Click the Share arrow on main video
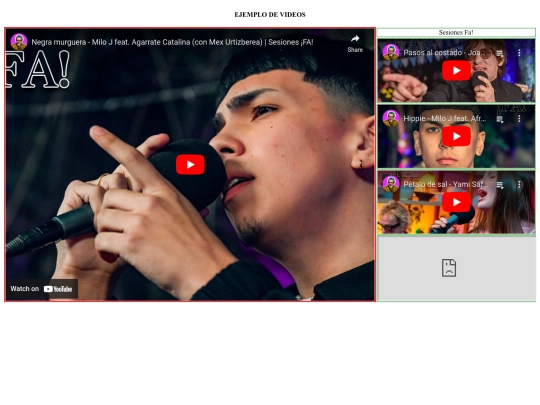Viewport: 540px width, 405px height. pyautogui.click(x=355, y=43)
